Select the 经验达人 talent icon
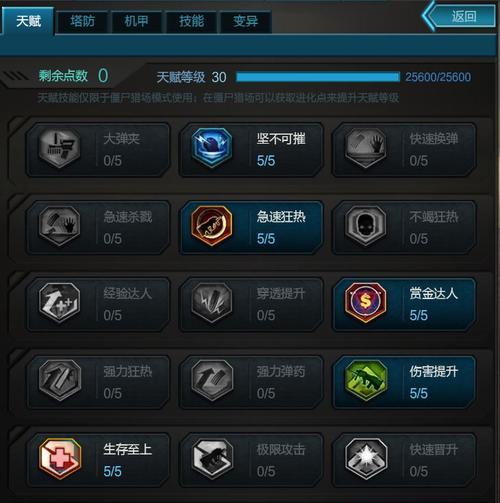500x503 pixels. 59,302
